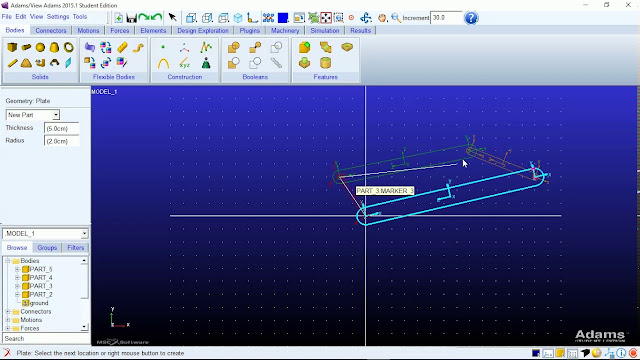Choose the Torus solid tool
Screen dimensions: 640x360
tap(68, 47)
